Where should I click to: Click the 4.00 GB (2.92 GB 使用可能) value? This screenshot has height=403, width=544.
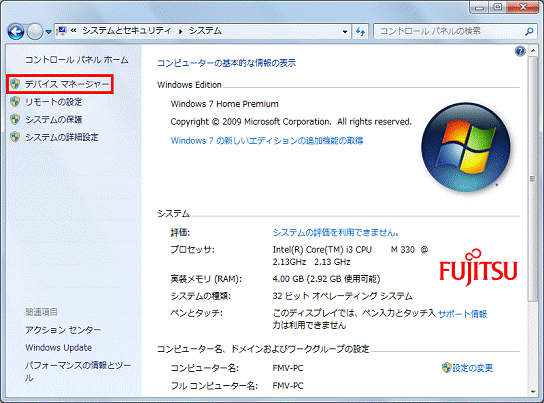coord(326,279)
